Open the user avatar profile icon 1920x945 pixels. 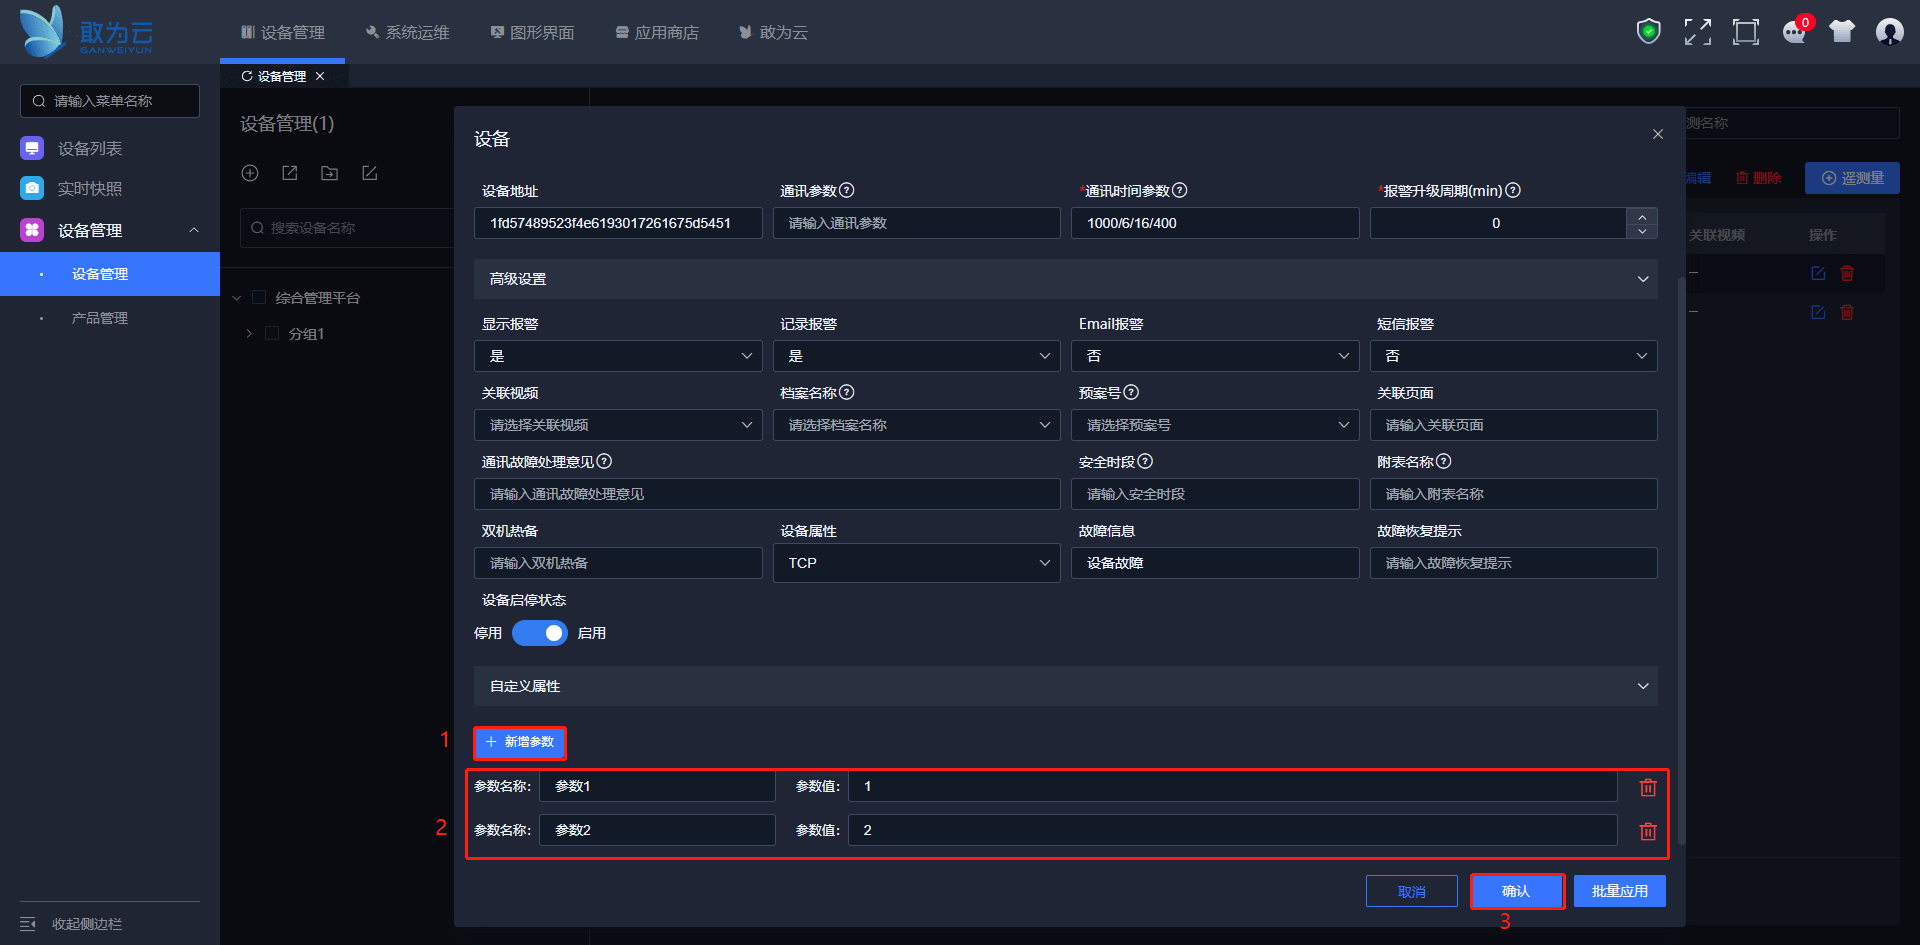1889,32
